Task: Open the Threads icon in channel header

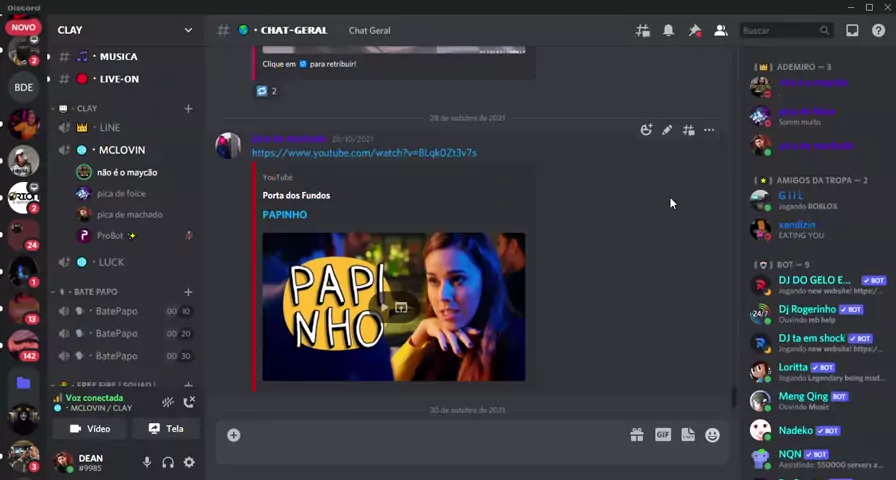Action: tap(642, 31)
